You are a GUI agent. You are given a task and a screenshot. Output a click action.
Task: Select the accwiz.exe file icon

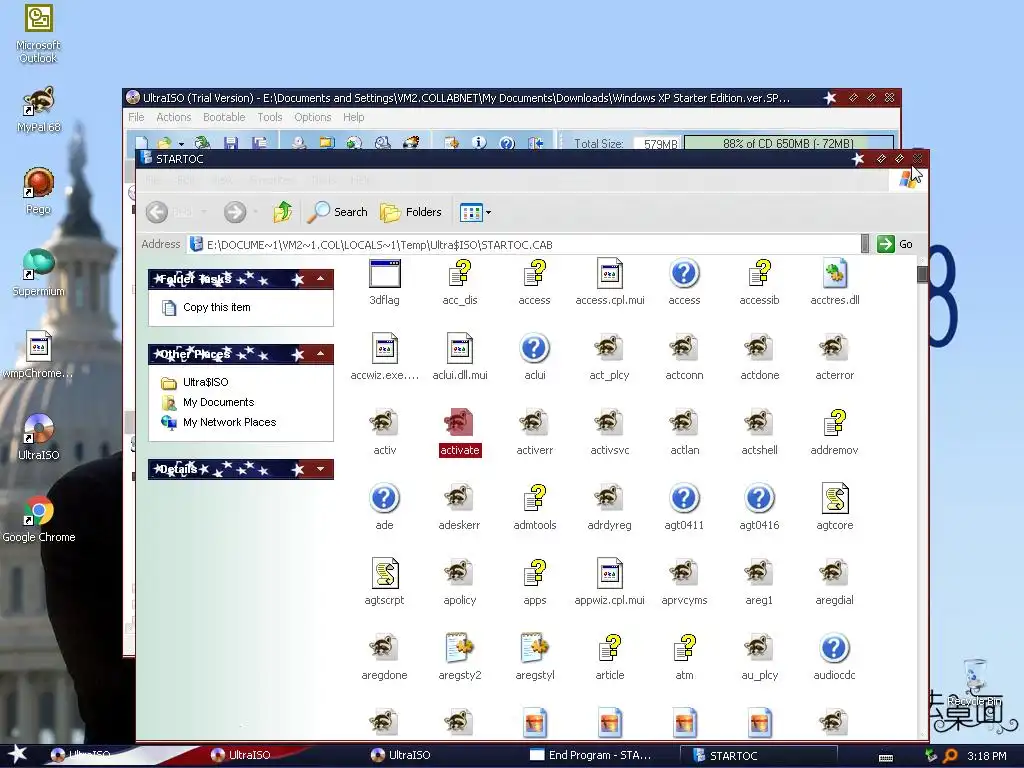[385, 348]
